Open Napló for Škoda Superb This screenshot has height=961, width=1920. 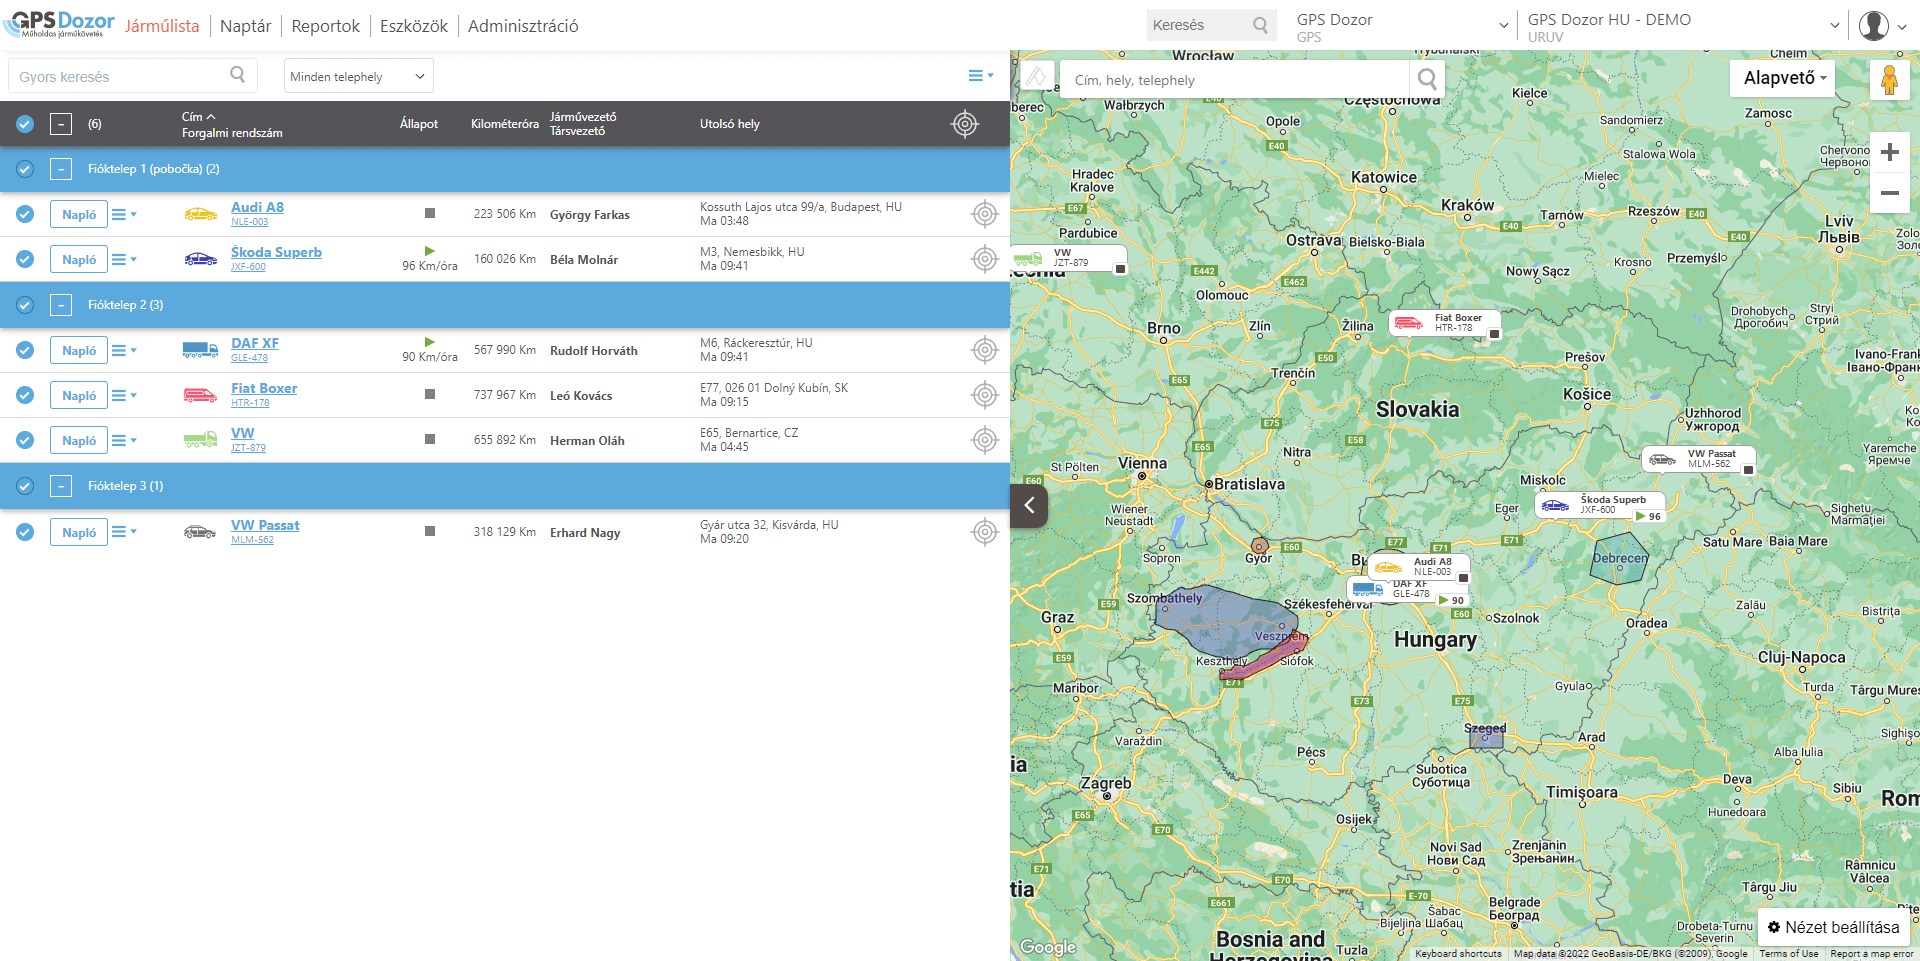click(x=79, y=259)
